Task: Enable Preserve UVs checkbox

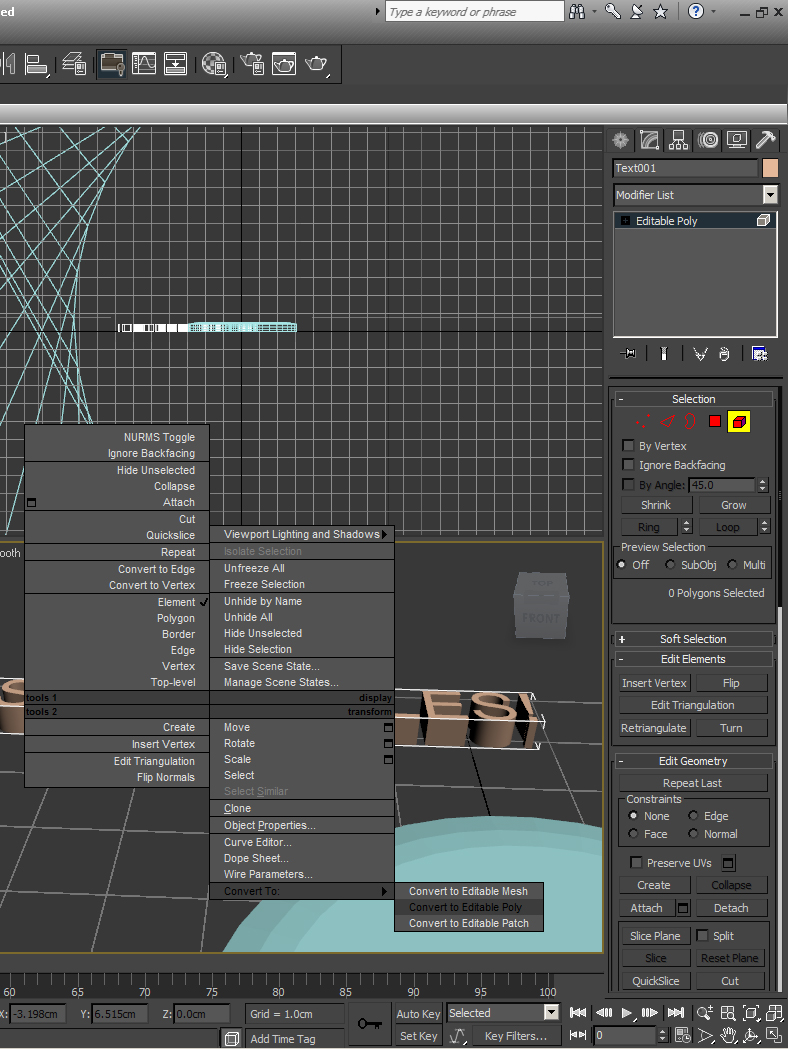Action: click(637, 862)
